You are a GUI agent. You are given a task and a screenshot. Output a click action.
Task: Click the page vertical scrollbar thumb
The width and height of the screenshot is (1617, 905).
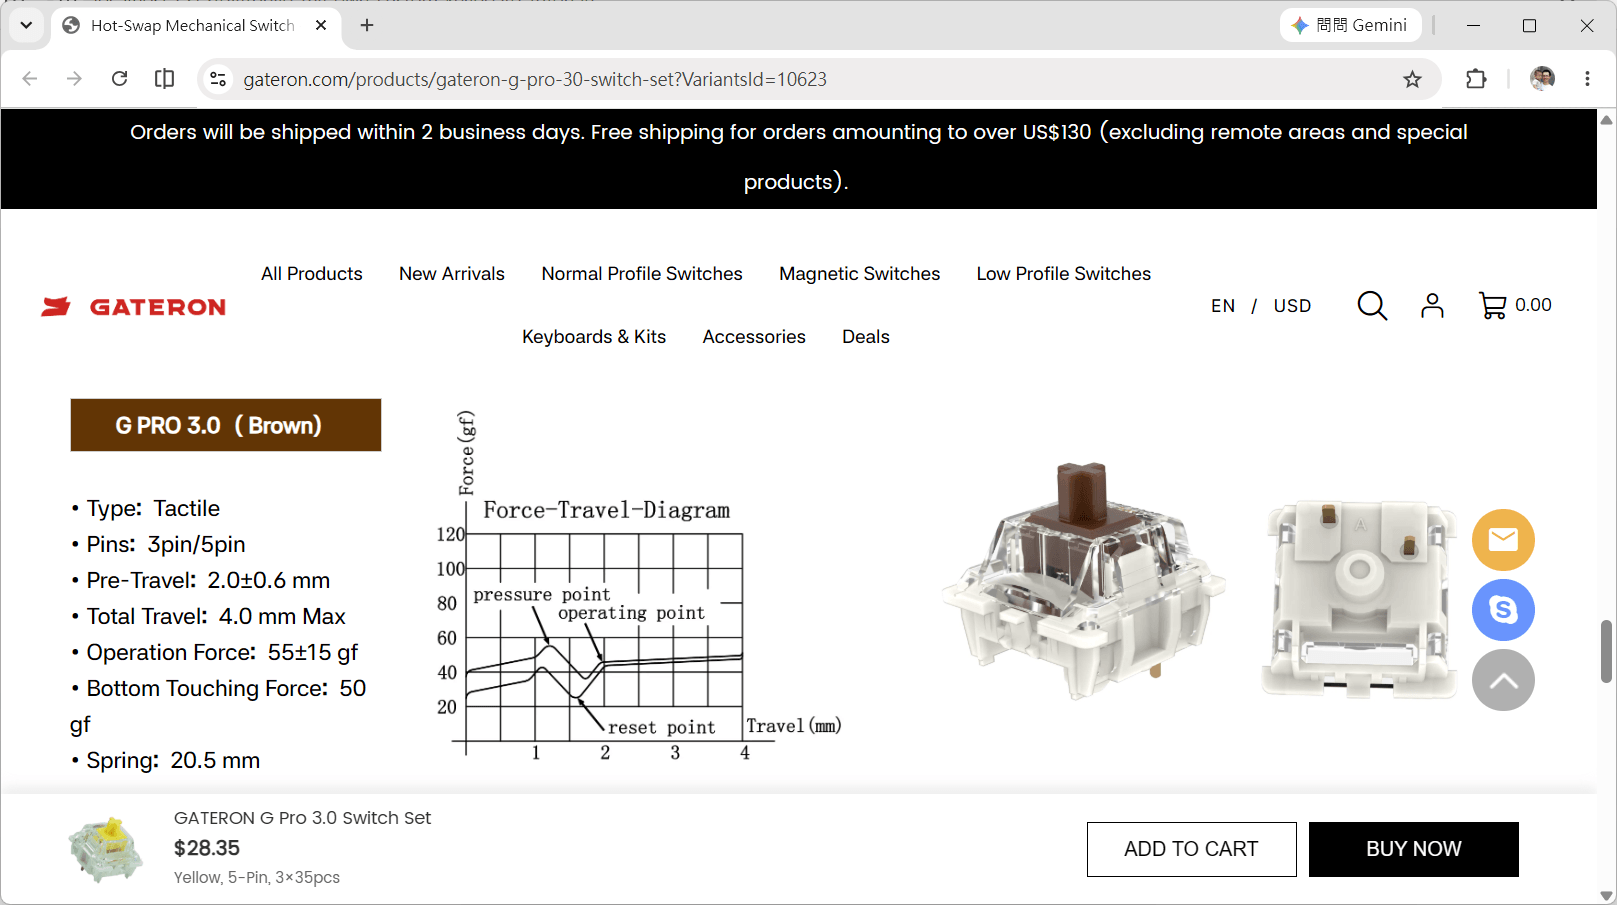1607,651
